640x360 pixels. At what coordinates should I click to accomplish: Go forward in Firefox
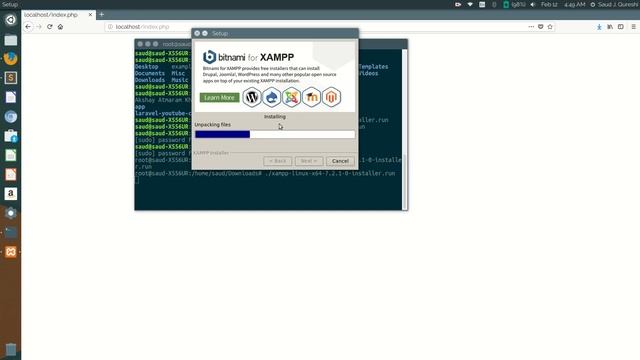39,27
